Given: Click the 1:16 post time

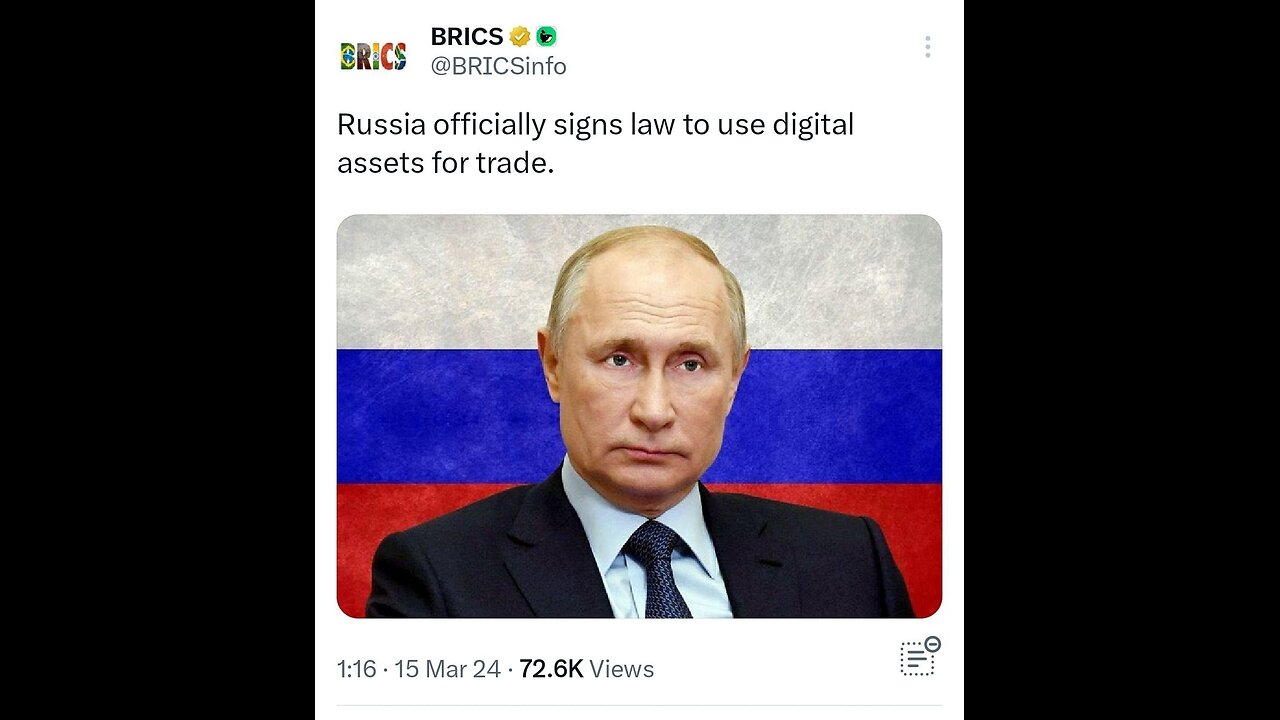Looking at the screenshot, I should 356,669.
